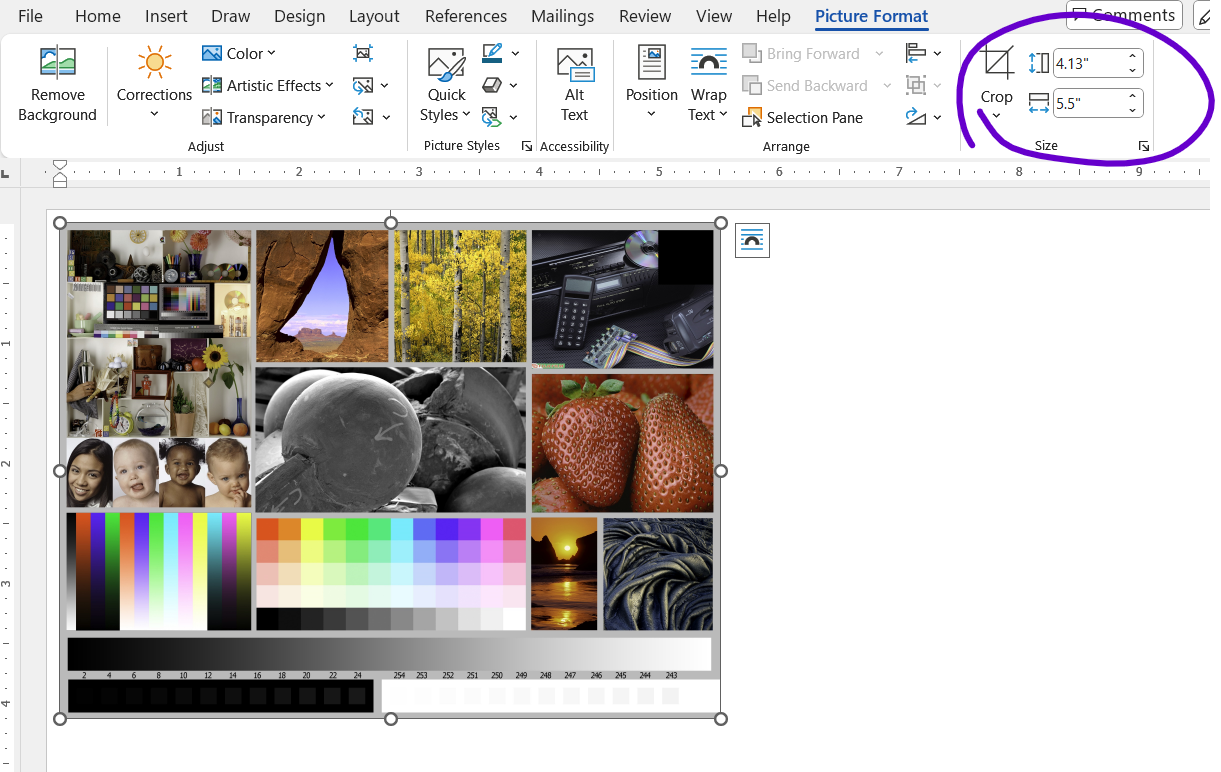Image resolution: width=1221 pixels, height=772 pixels.
Task: Open the Color gallery
Action: (239, 52)
